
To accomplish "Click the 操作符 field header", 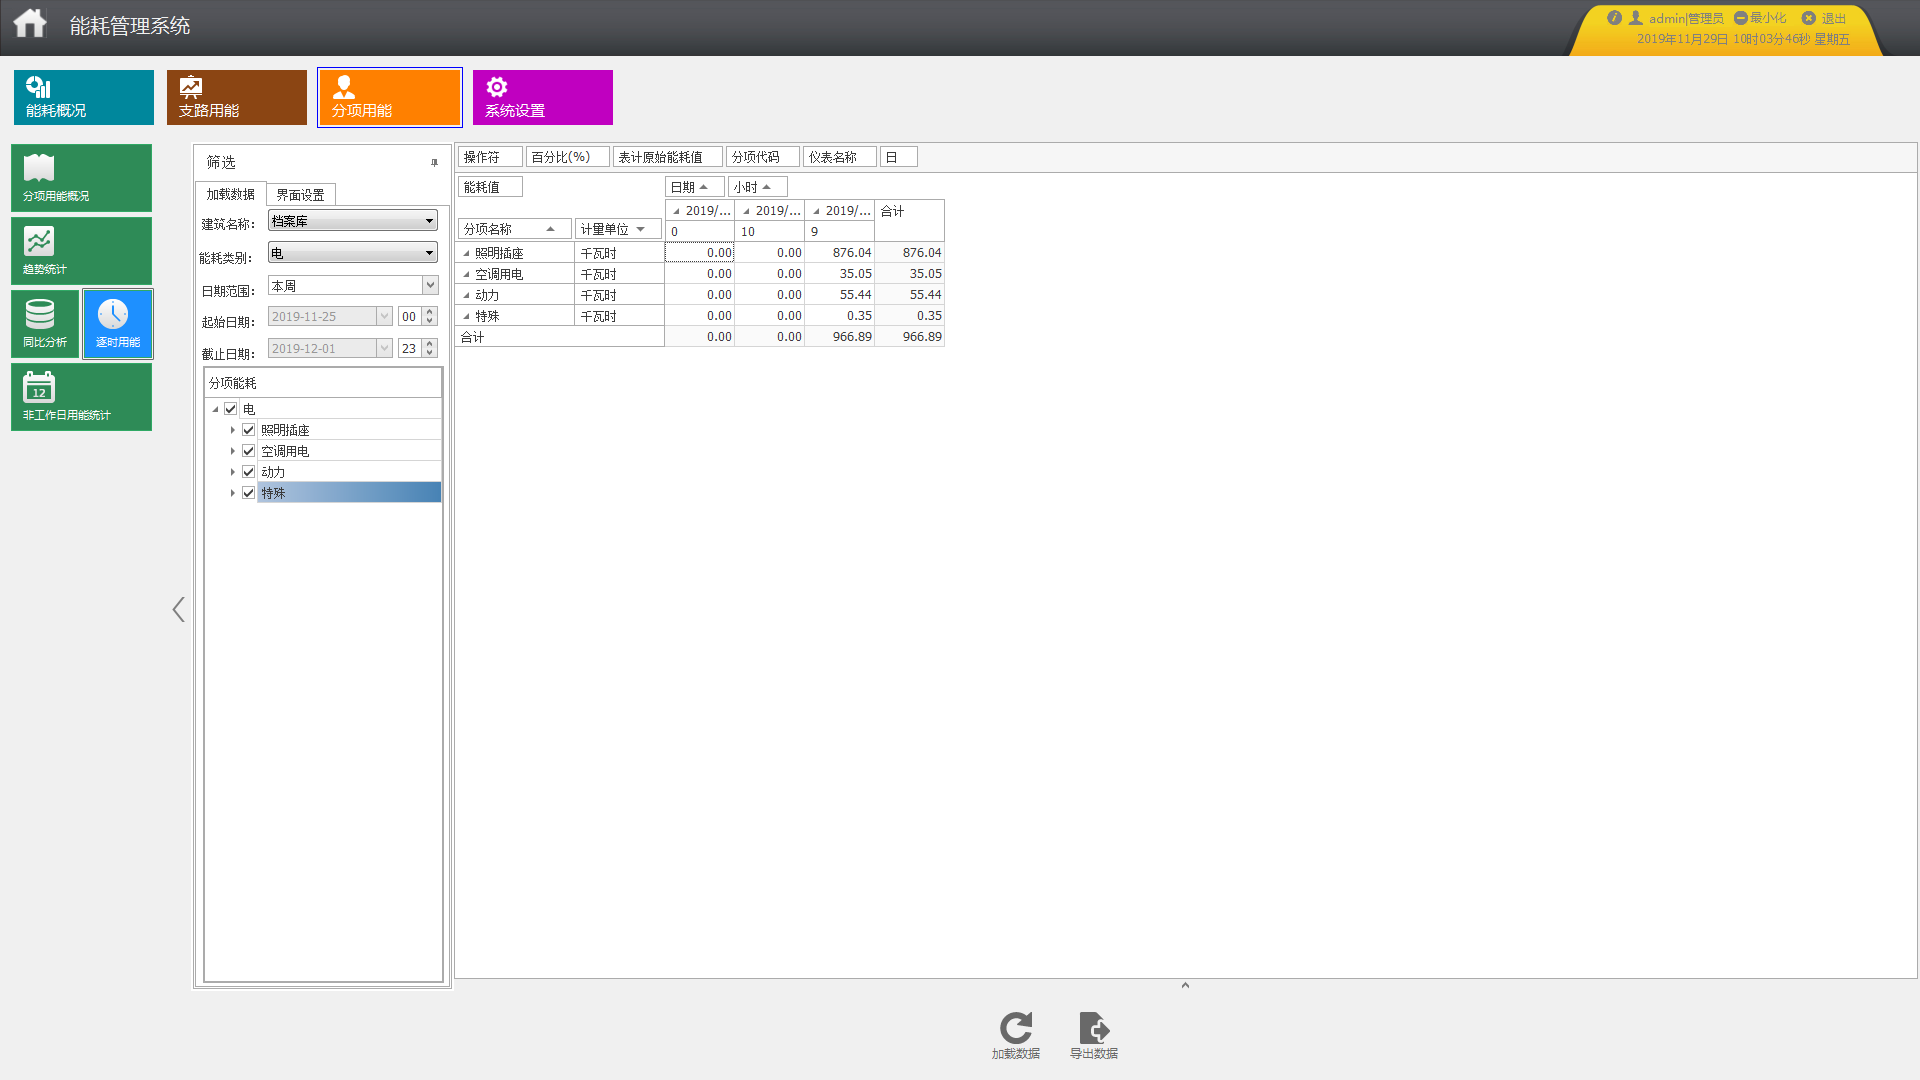I will [x=490, y=157].
